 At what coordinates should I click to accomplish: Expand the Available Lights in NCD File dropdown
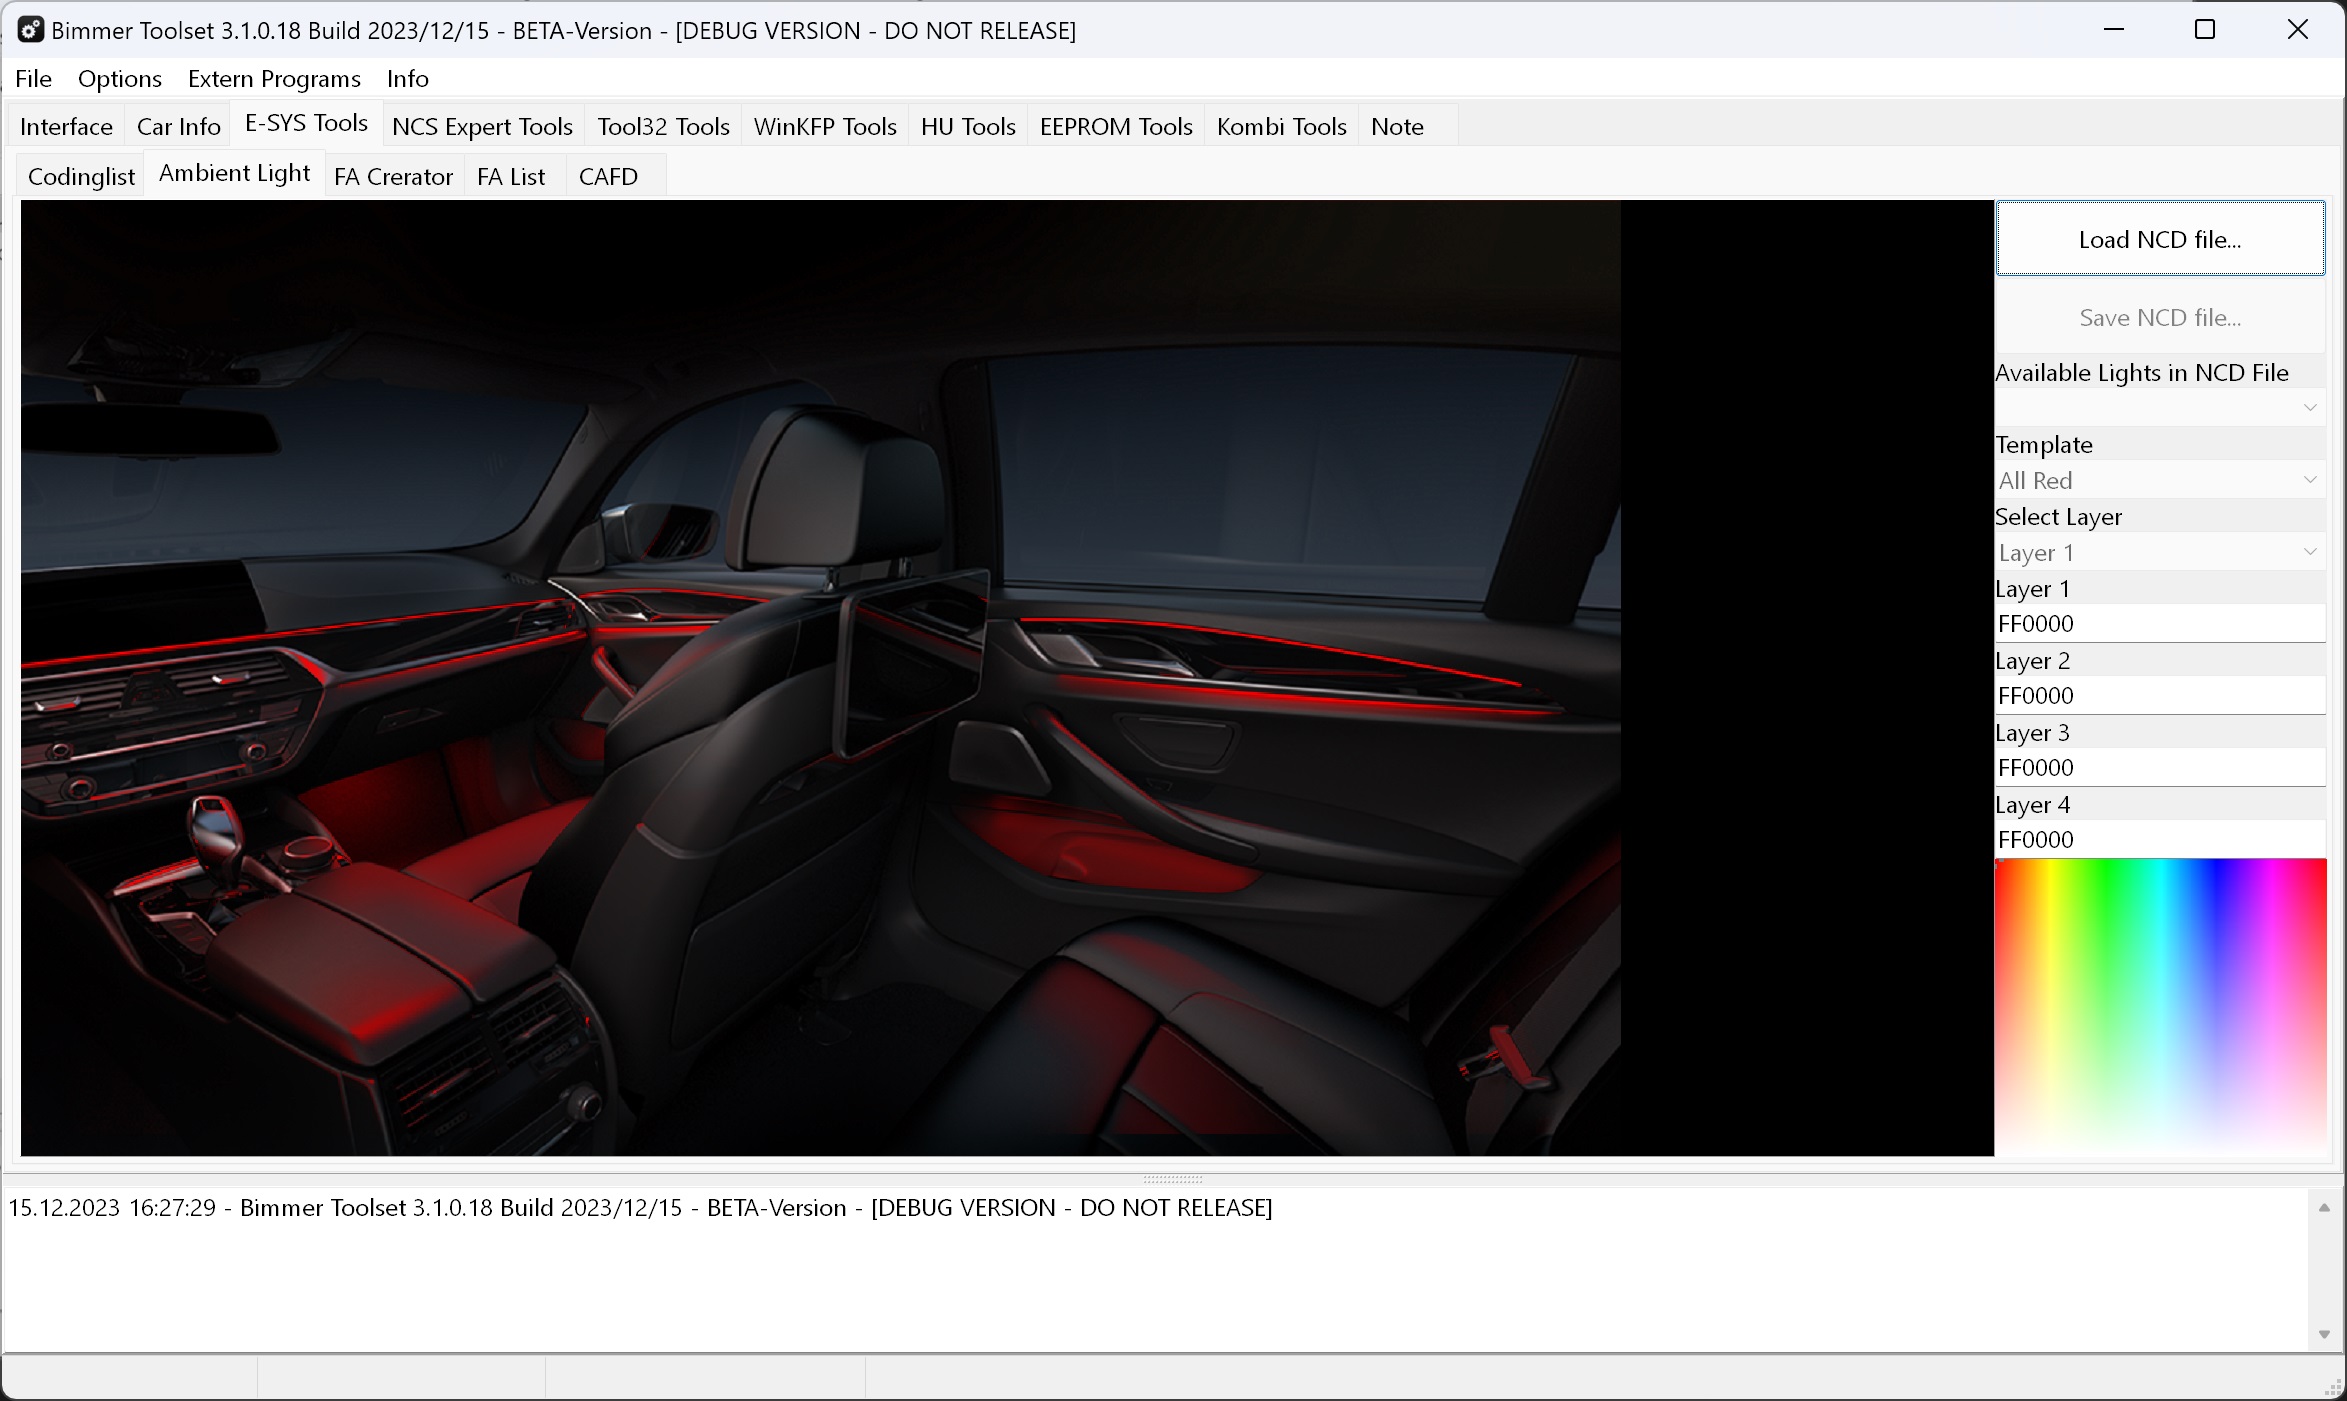click(2160, 407)
